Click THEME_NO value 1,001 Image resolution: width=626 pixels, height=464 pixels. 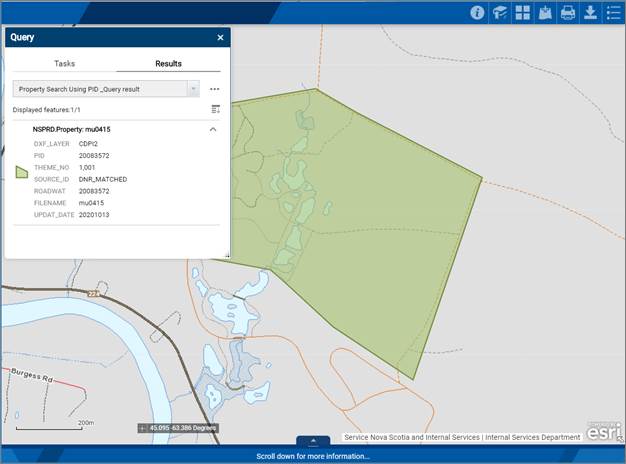pyautogui.click(x=87, y=168)
